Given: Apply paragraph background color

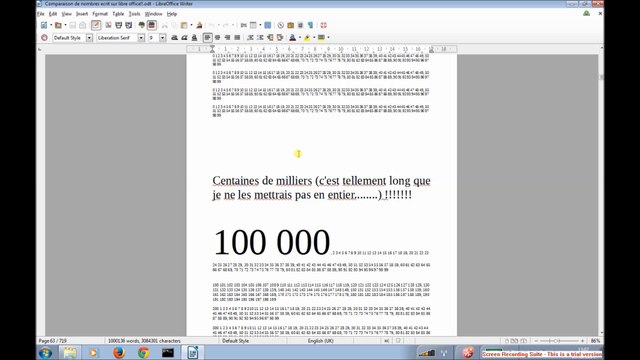Looking at the screenshot, I should [x=322, y=38].
